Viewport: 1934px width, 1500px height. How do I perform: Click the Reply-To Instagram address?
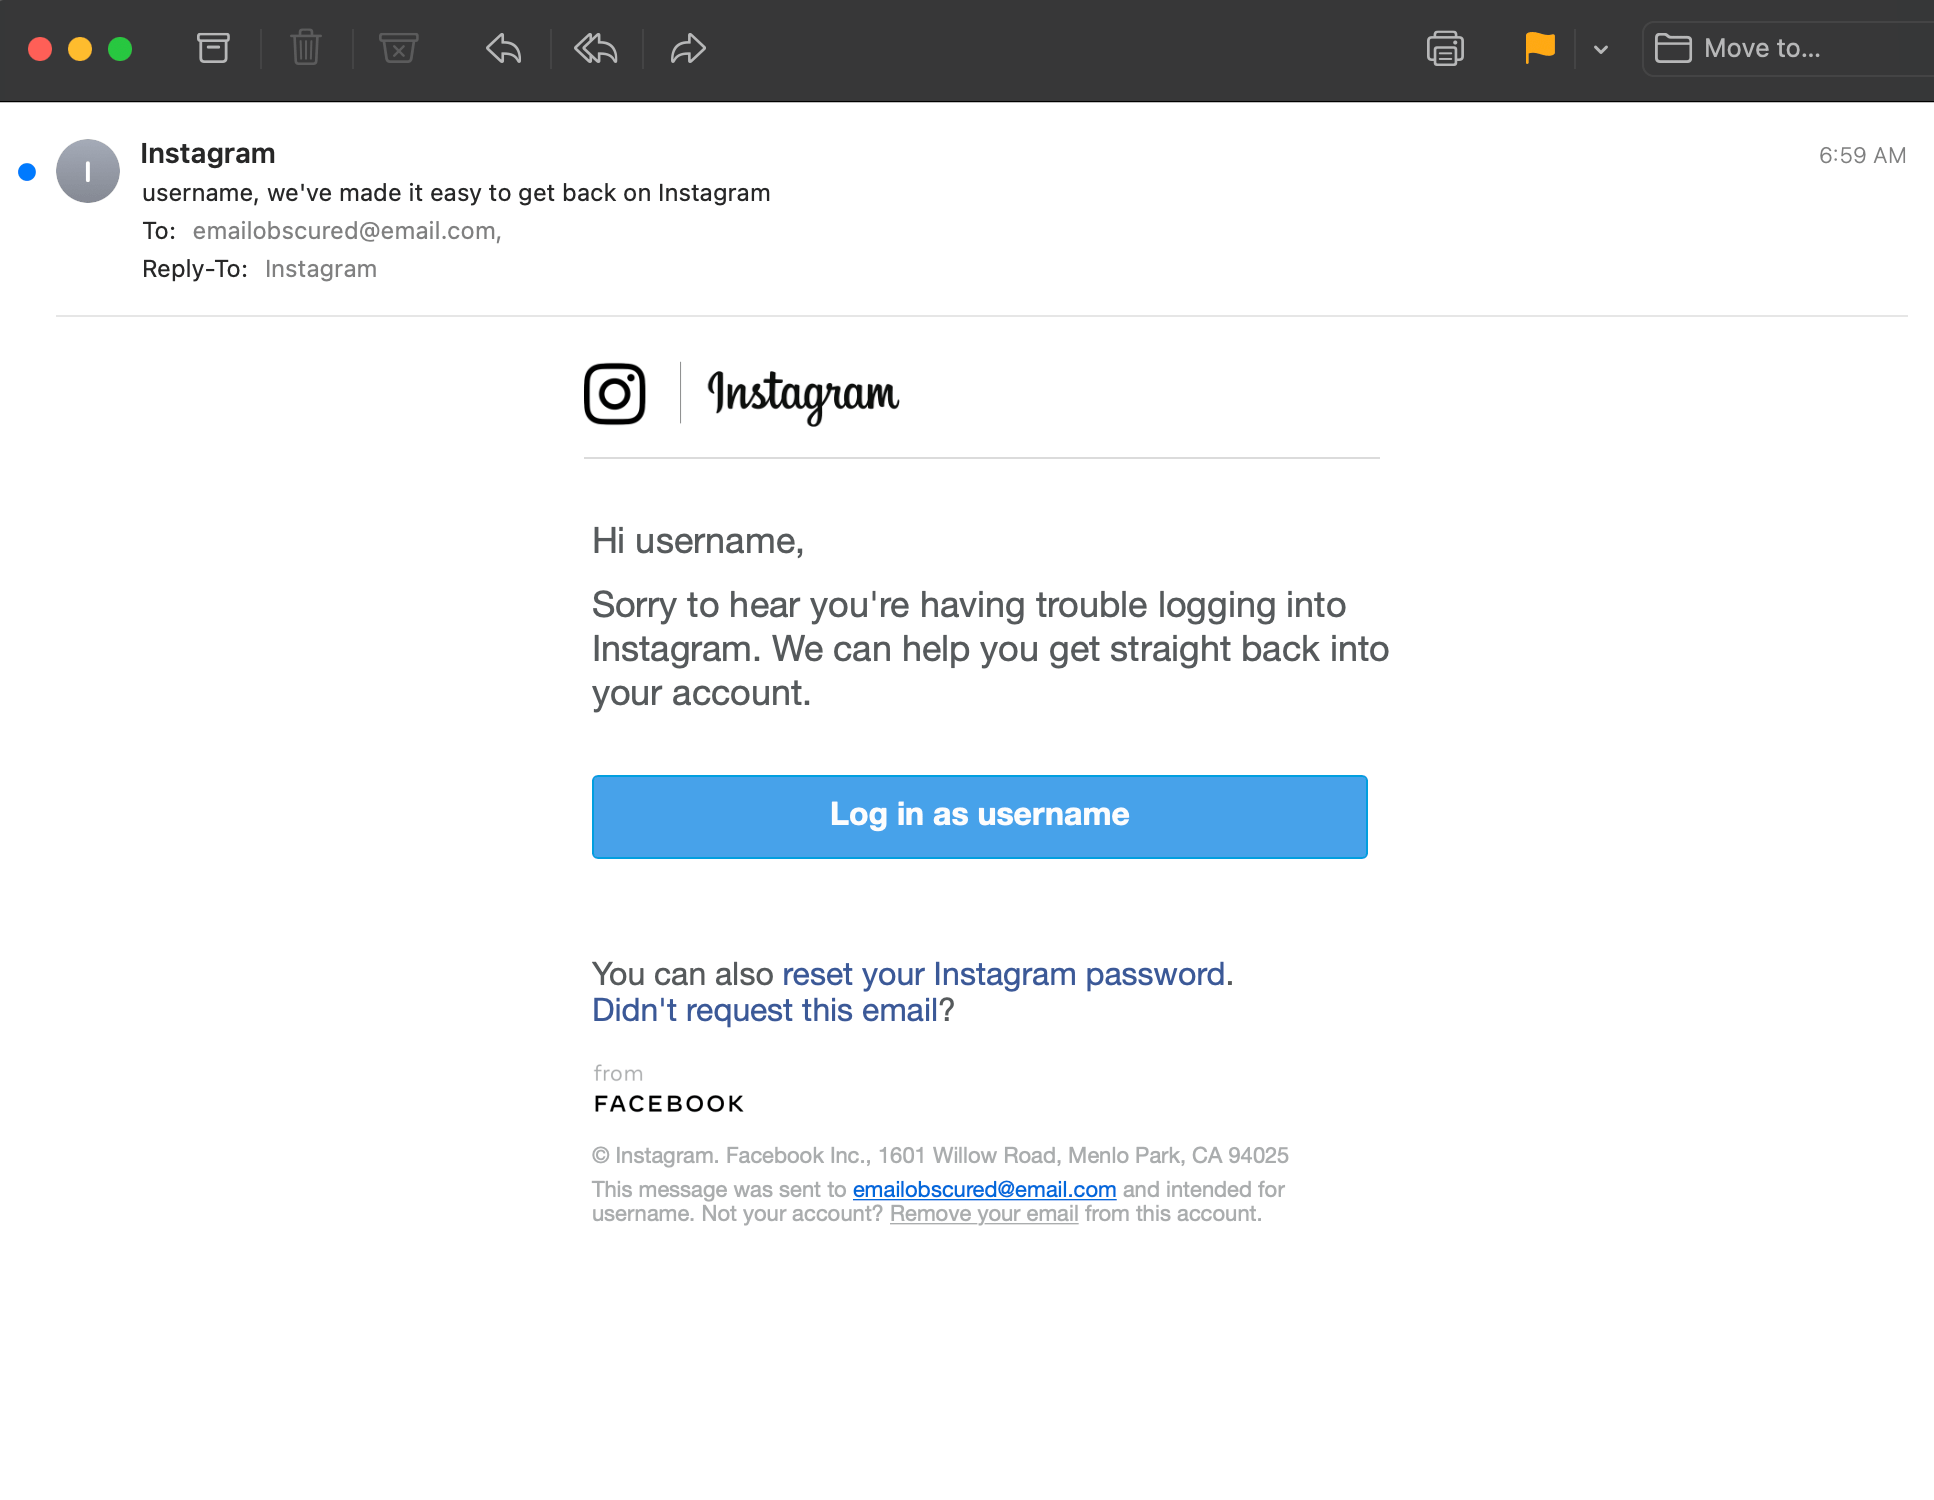pyautogui.click(x=320, y=269)
